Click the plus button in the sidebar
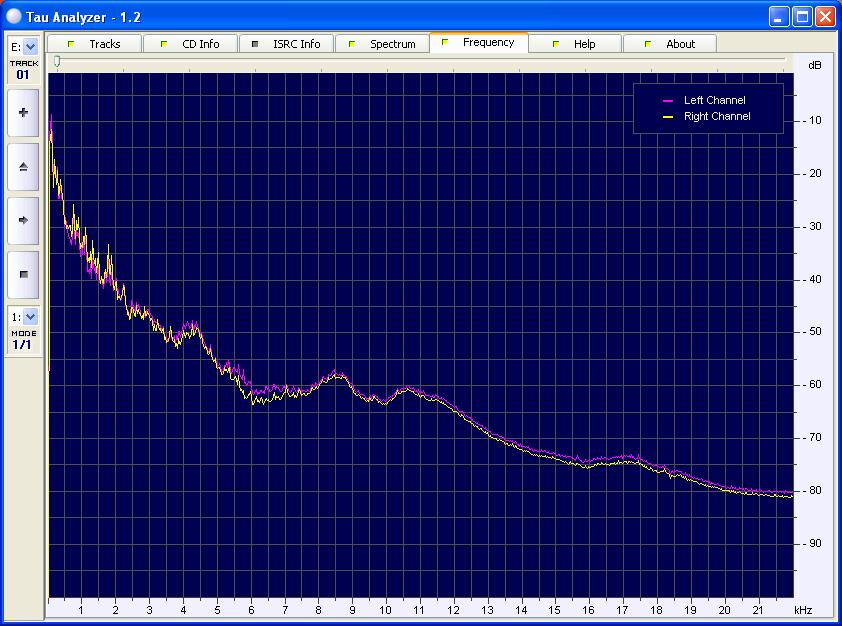This screenshot has height=626, width=842. pos(23,113)
